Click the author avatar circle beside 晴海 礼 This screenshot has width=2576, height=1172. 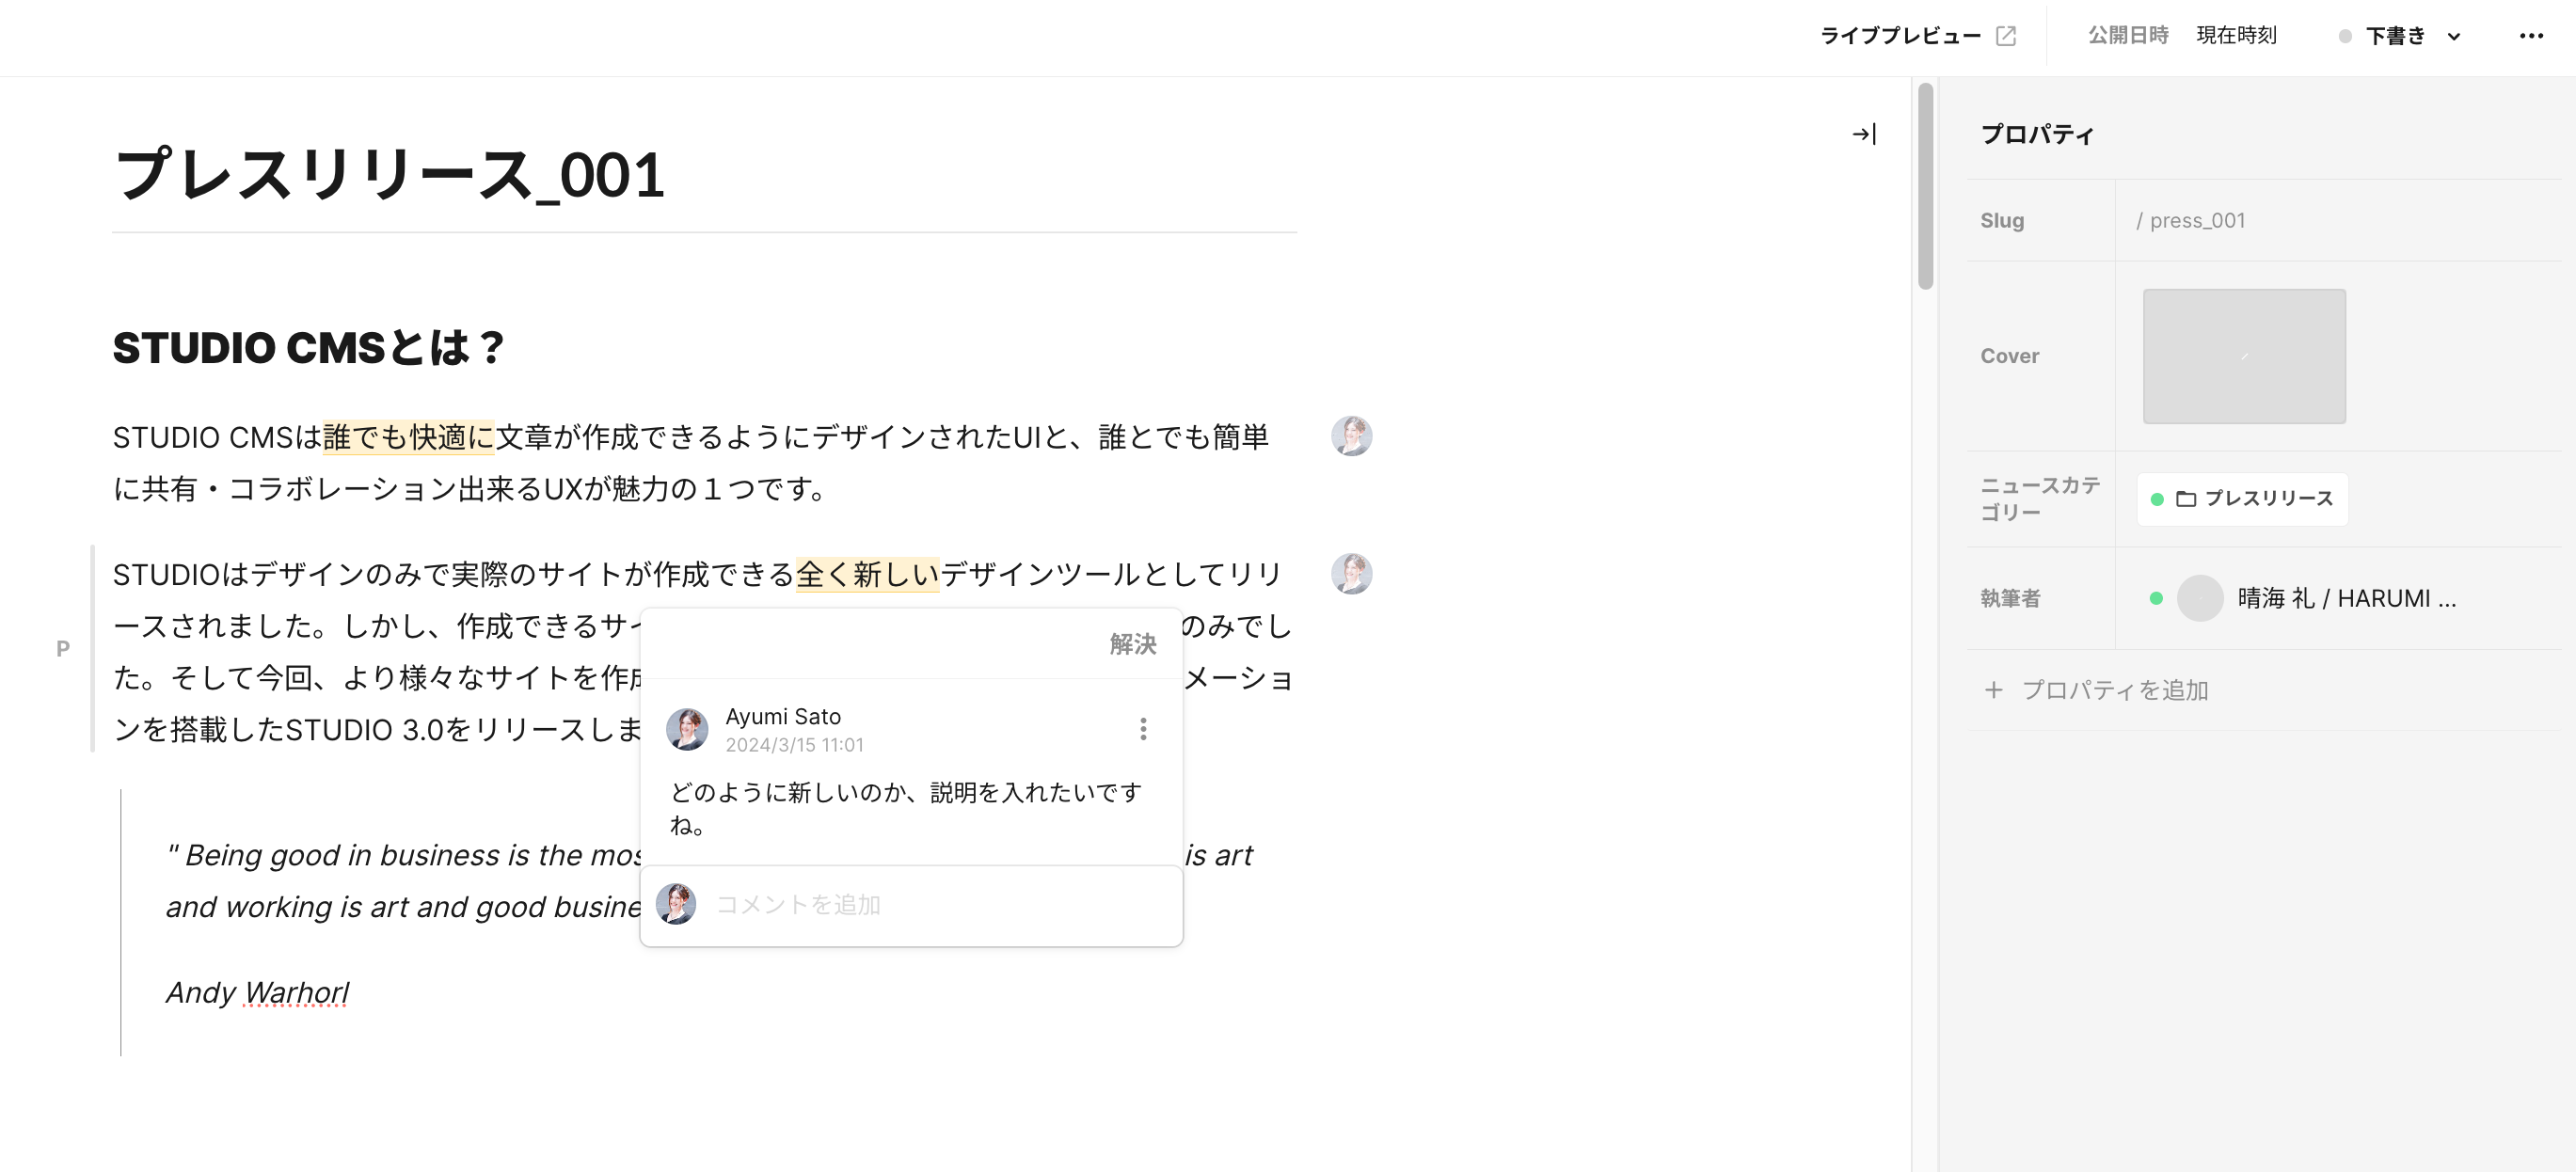(x=2199, y=598)
